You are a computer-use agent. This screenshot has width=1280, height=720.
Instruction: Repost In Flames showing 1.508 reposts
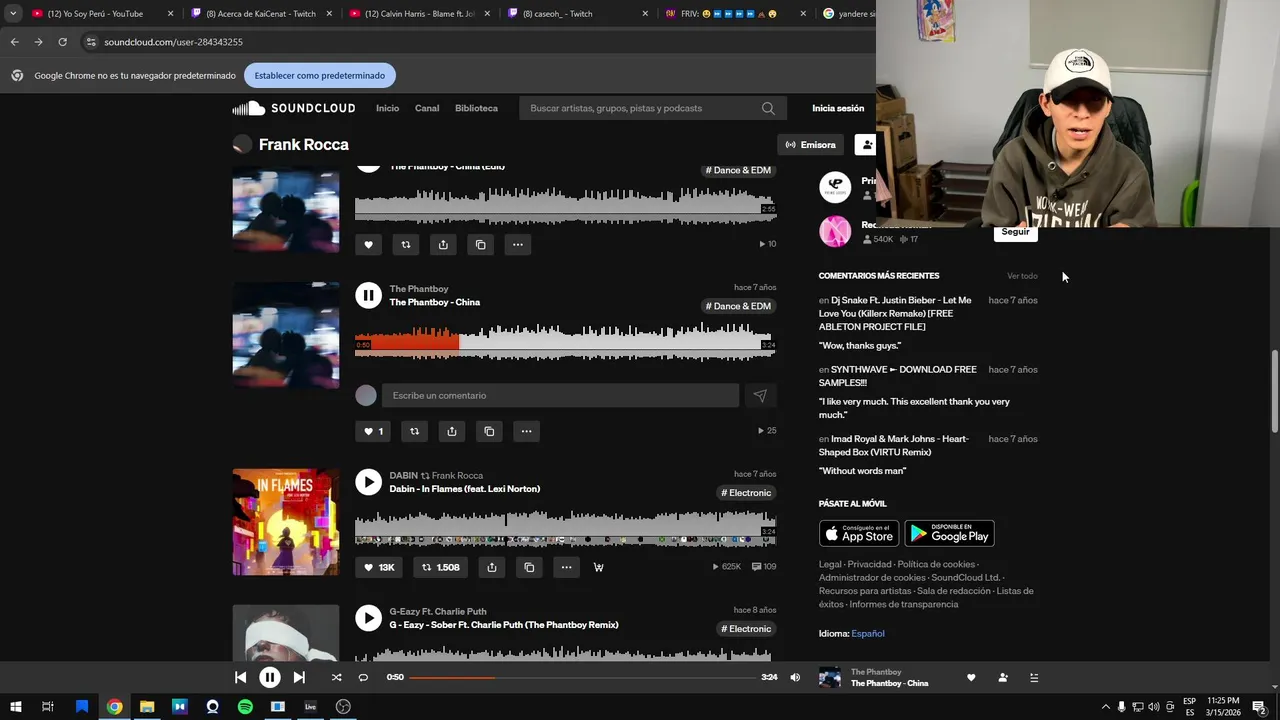pyautogui.click(x=440, y=567)
